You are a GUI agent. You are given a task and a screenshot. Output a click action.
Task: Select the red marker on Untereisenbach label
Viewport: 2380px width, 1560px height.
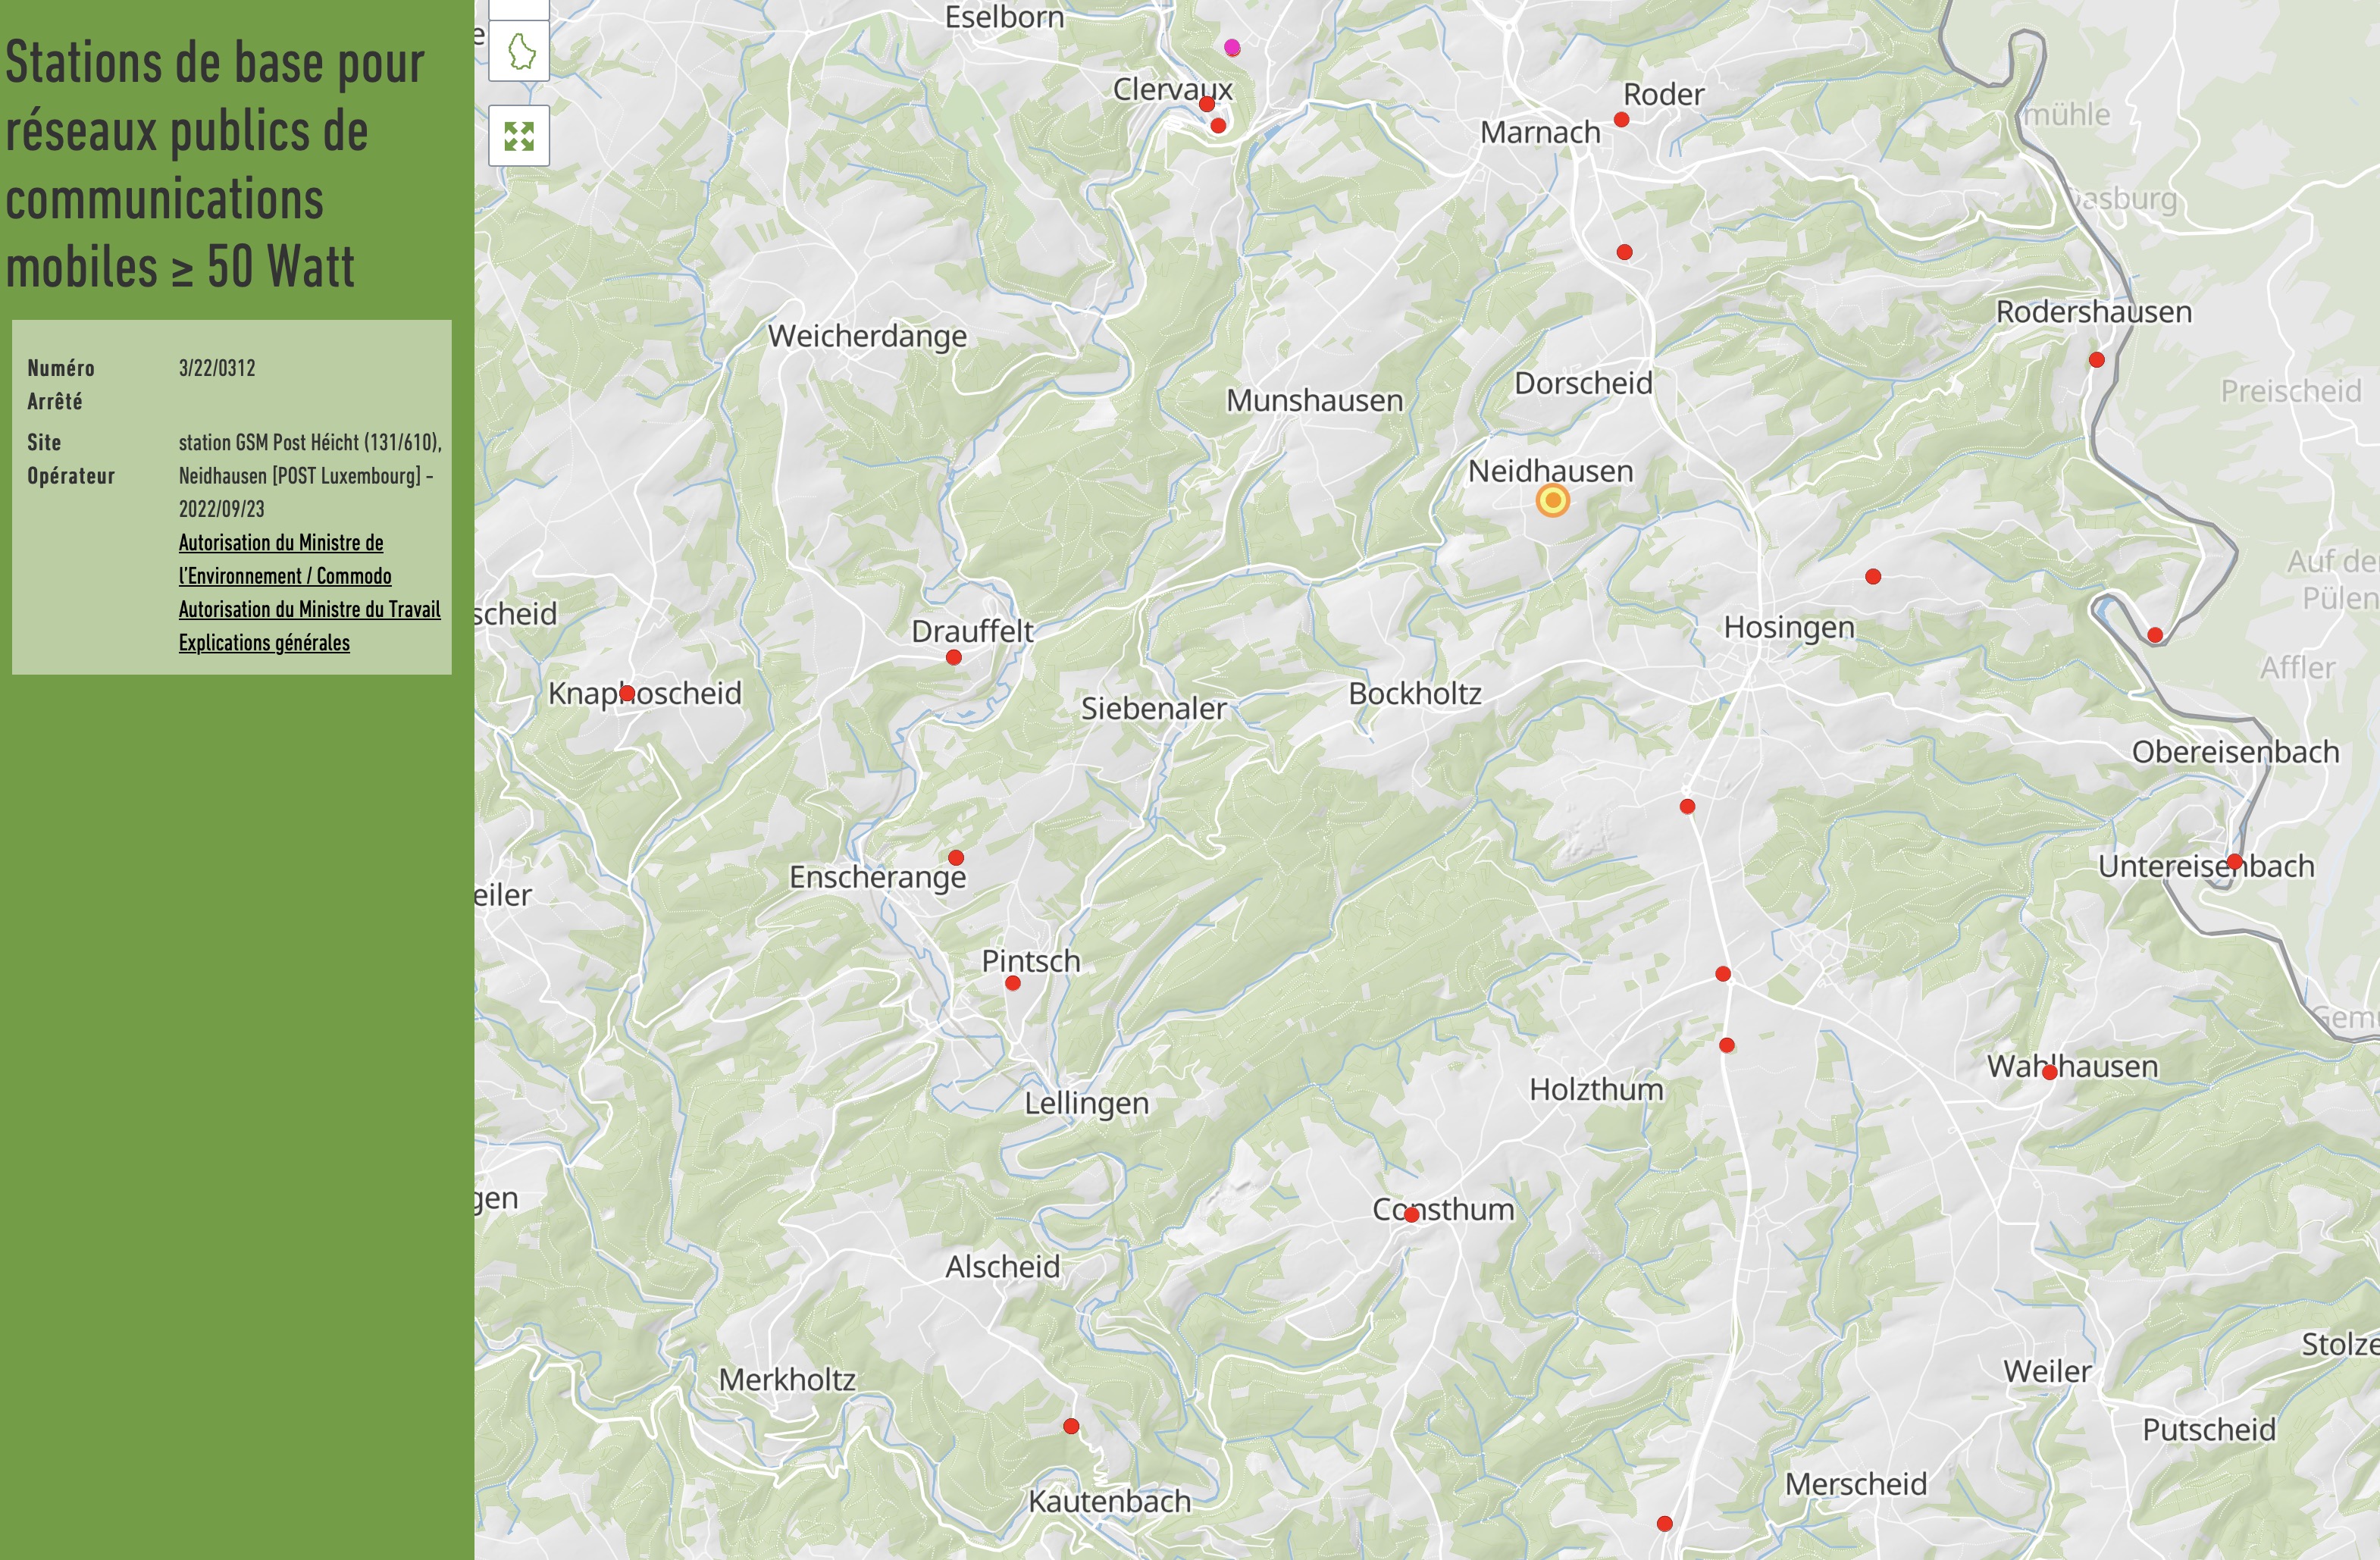point(2234,861)
